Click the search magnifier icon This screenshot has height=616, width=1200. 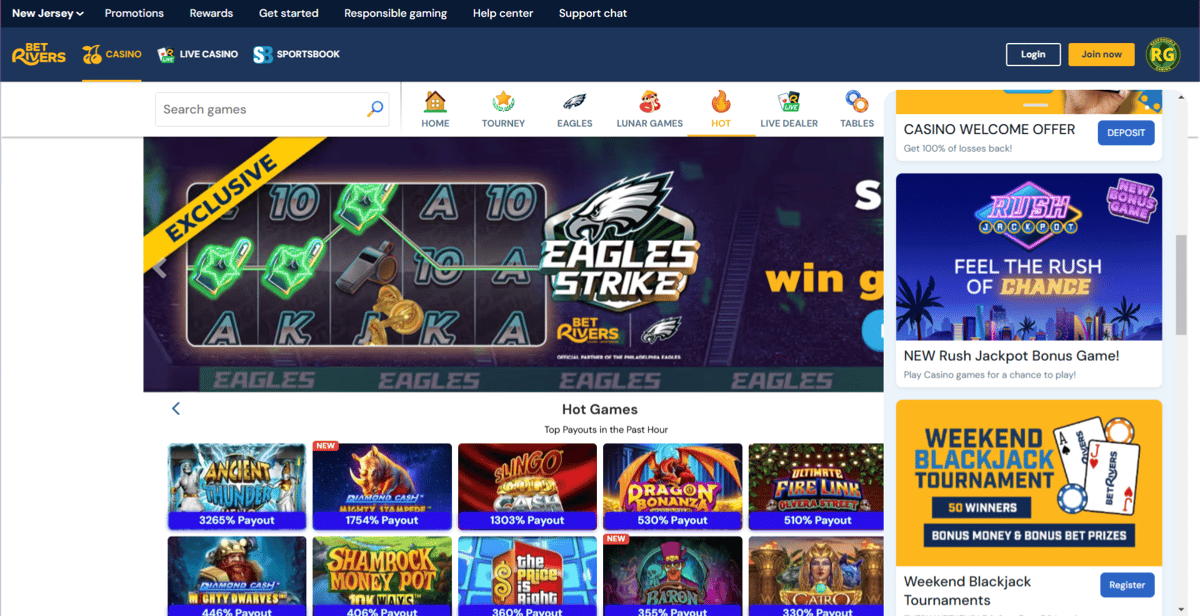(375, 109)
